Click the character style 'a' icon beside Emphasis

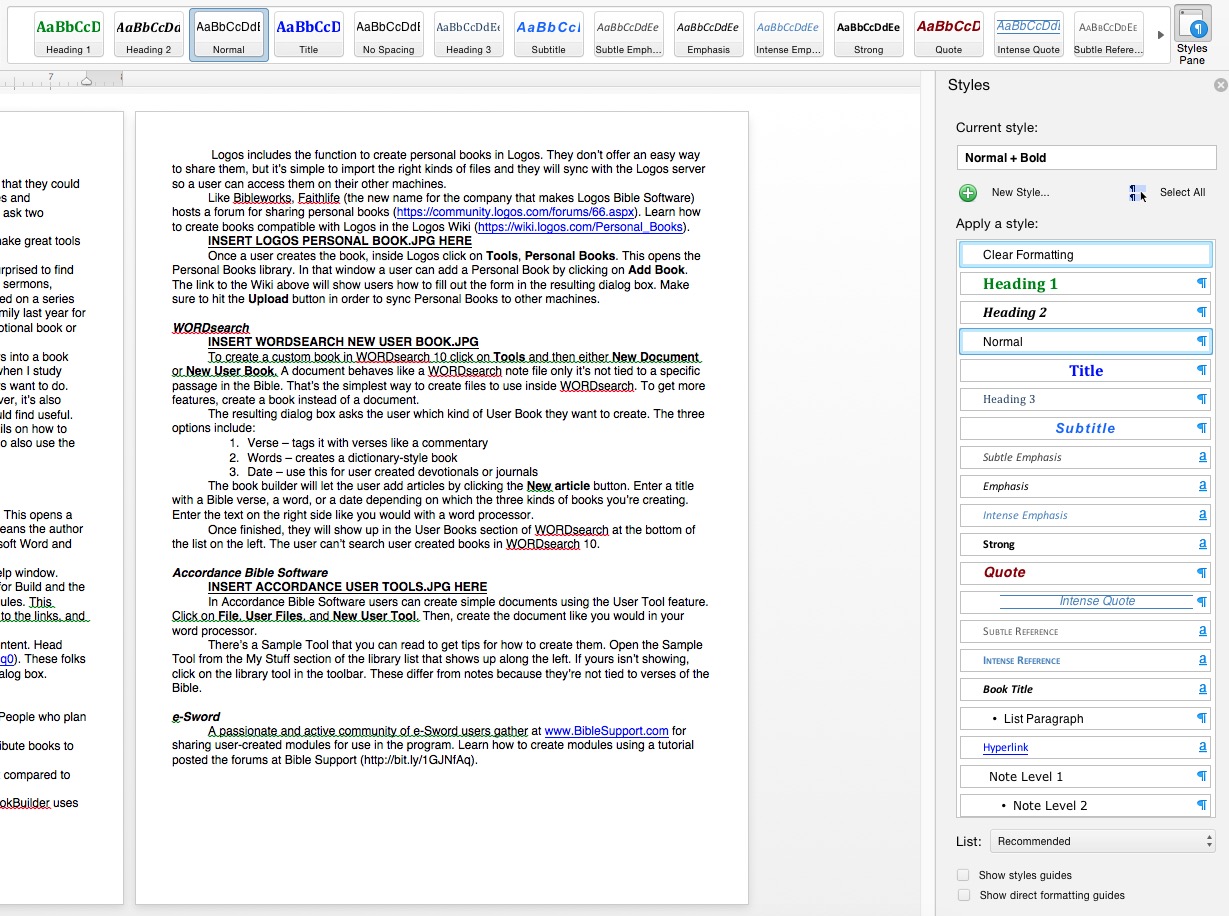1201,486
